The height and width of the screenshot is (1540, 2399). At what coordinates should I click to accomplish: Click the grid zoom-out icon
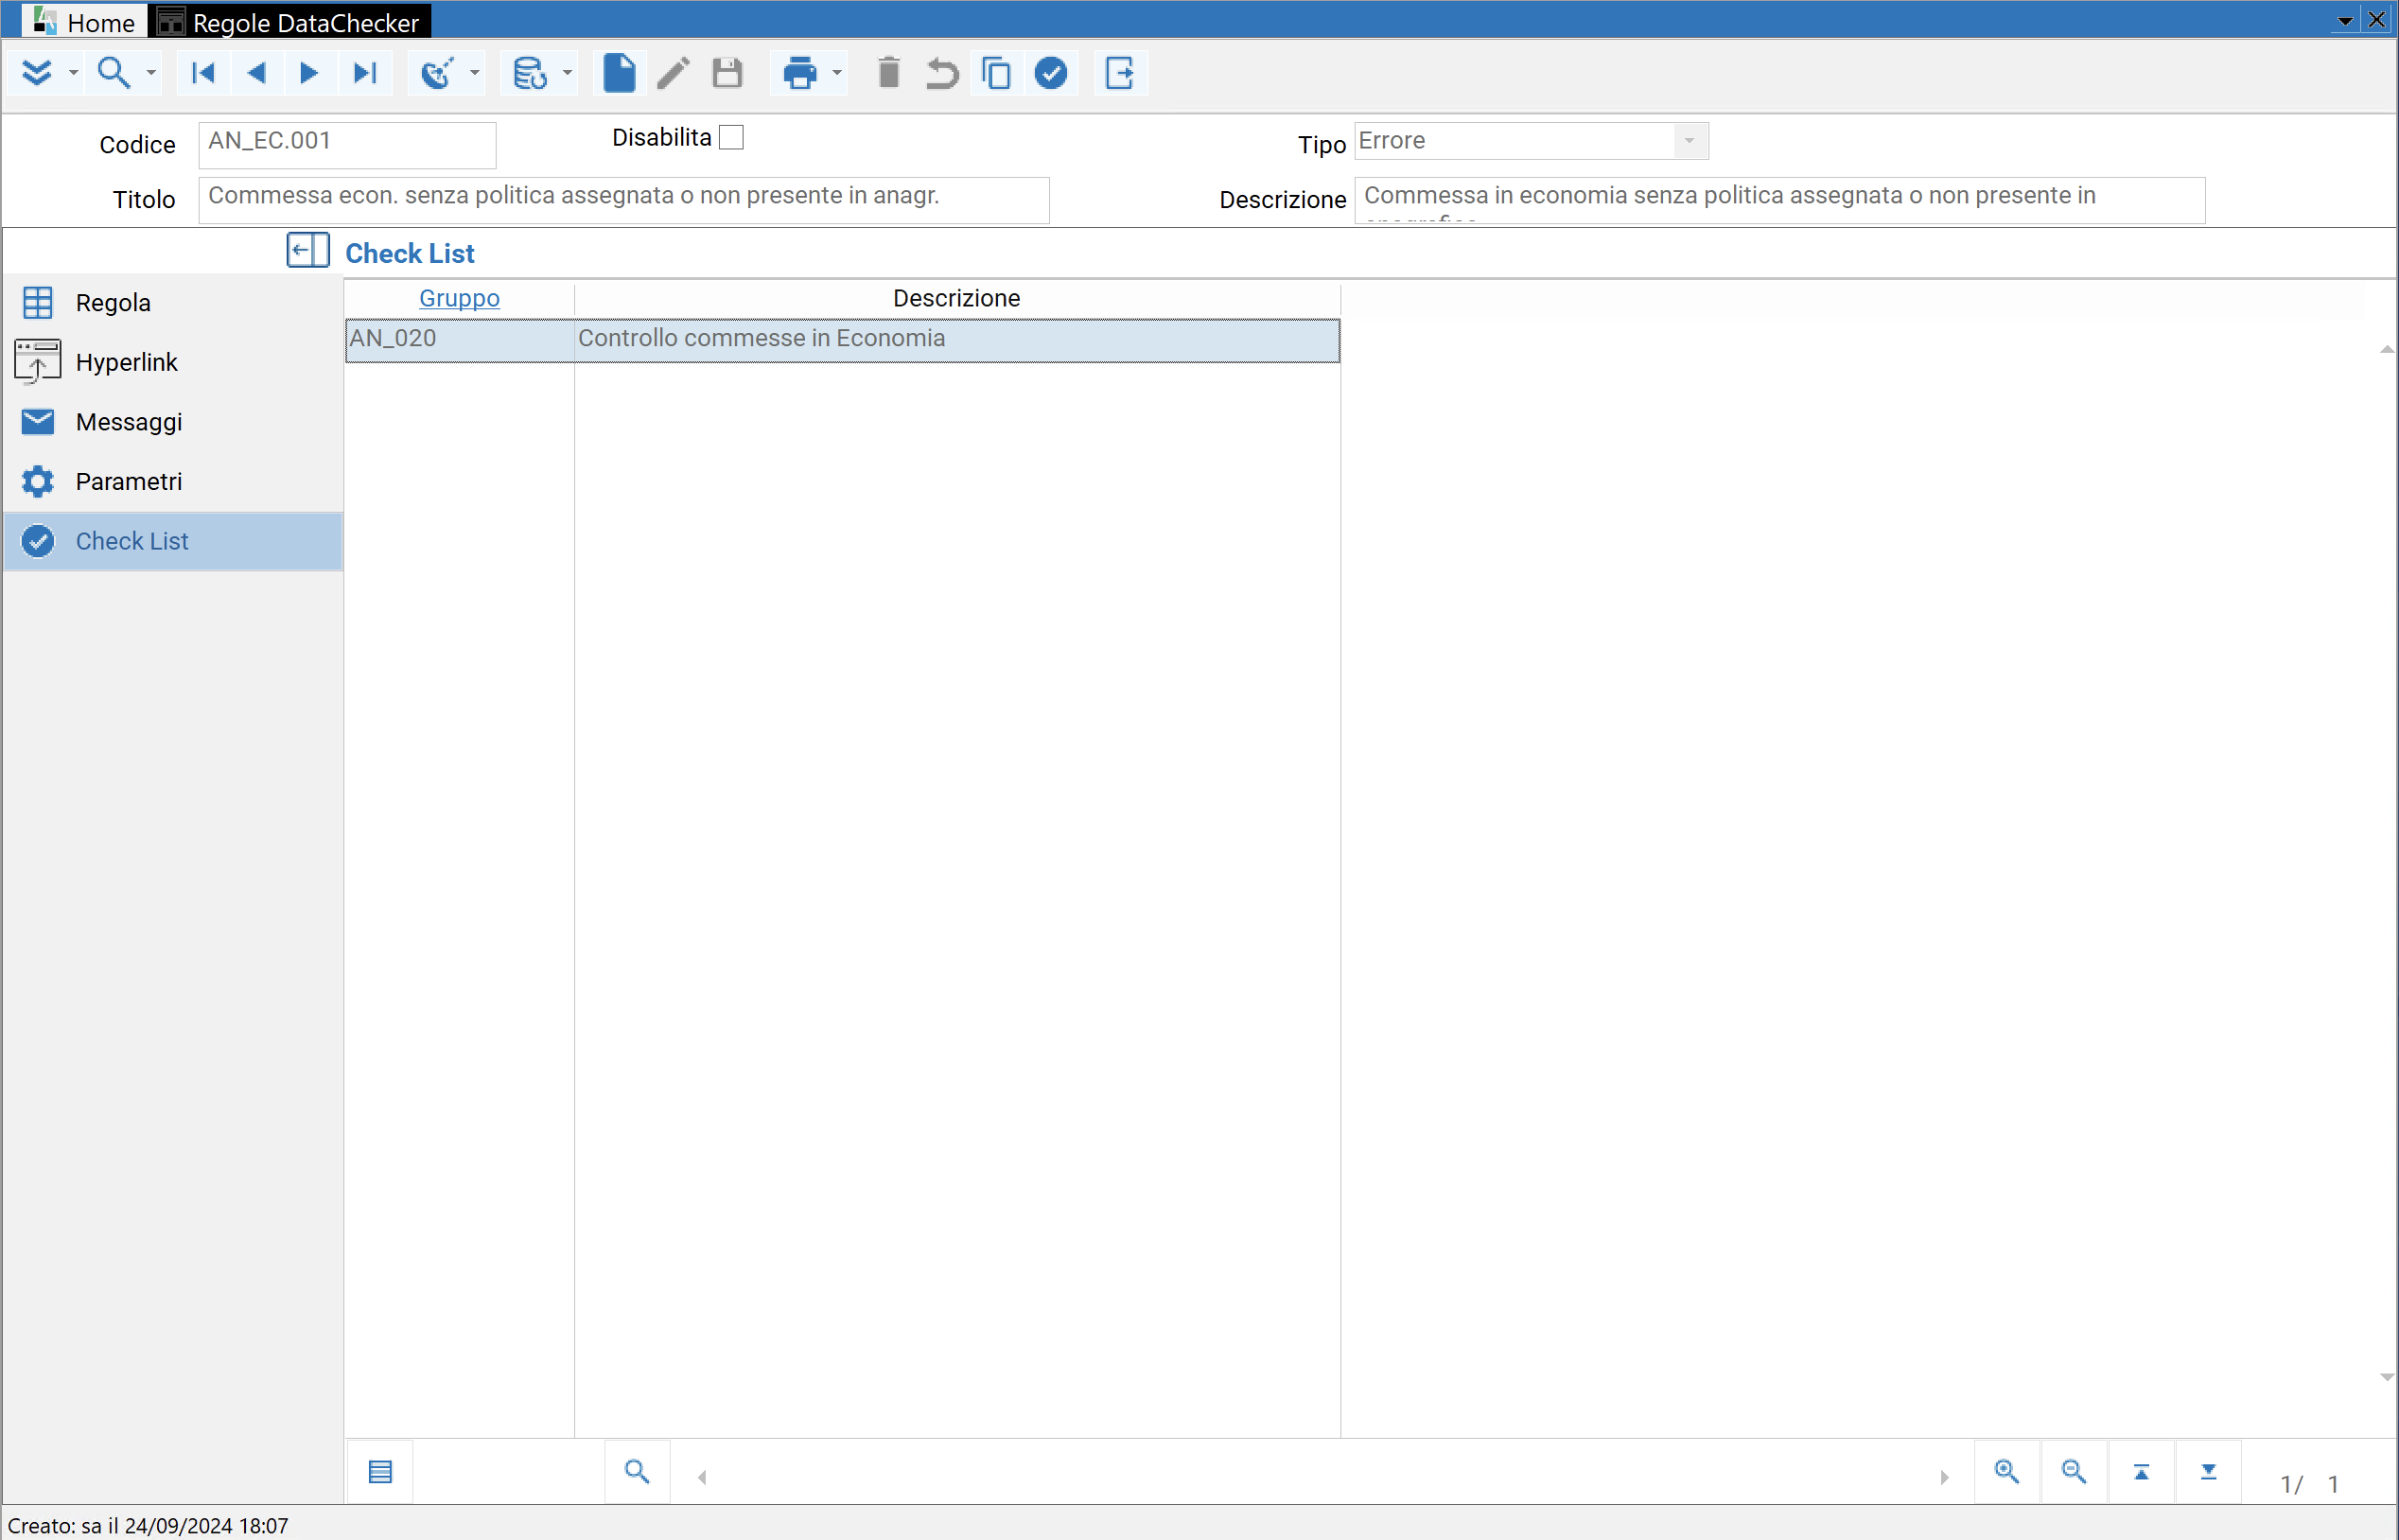point(2074,1472)
